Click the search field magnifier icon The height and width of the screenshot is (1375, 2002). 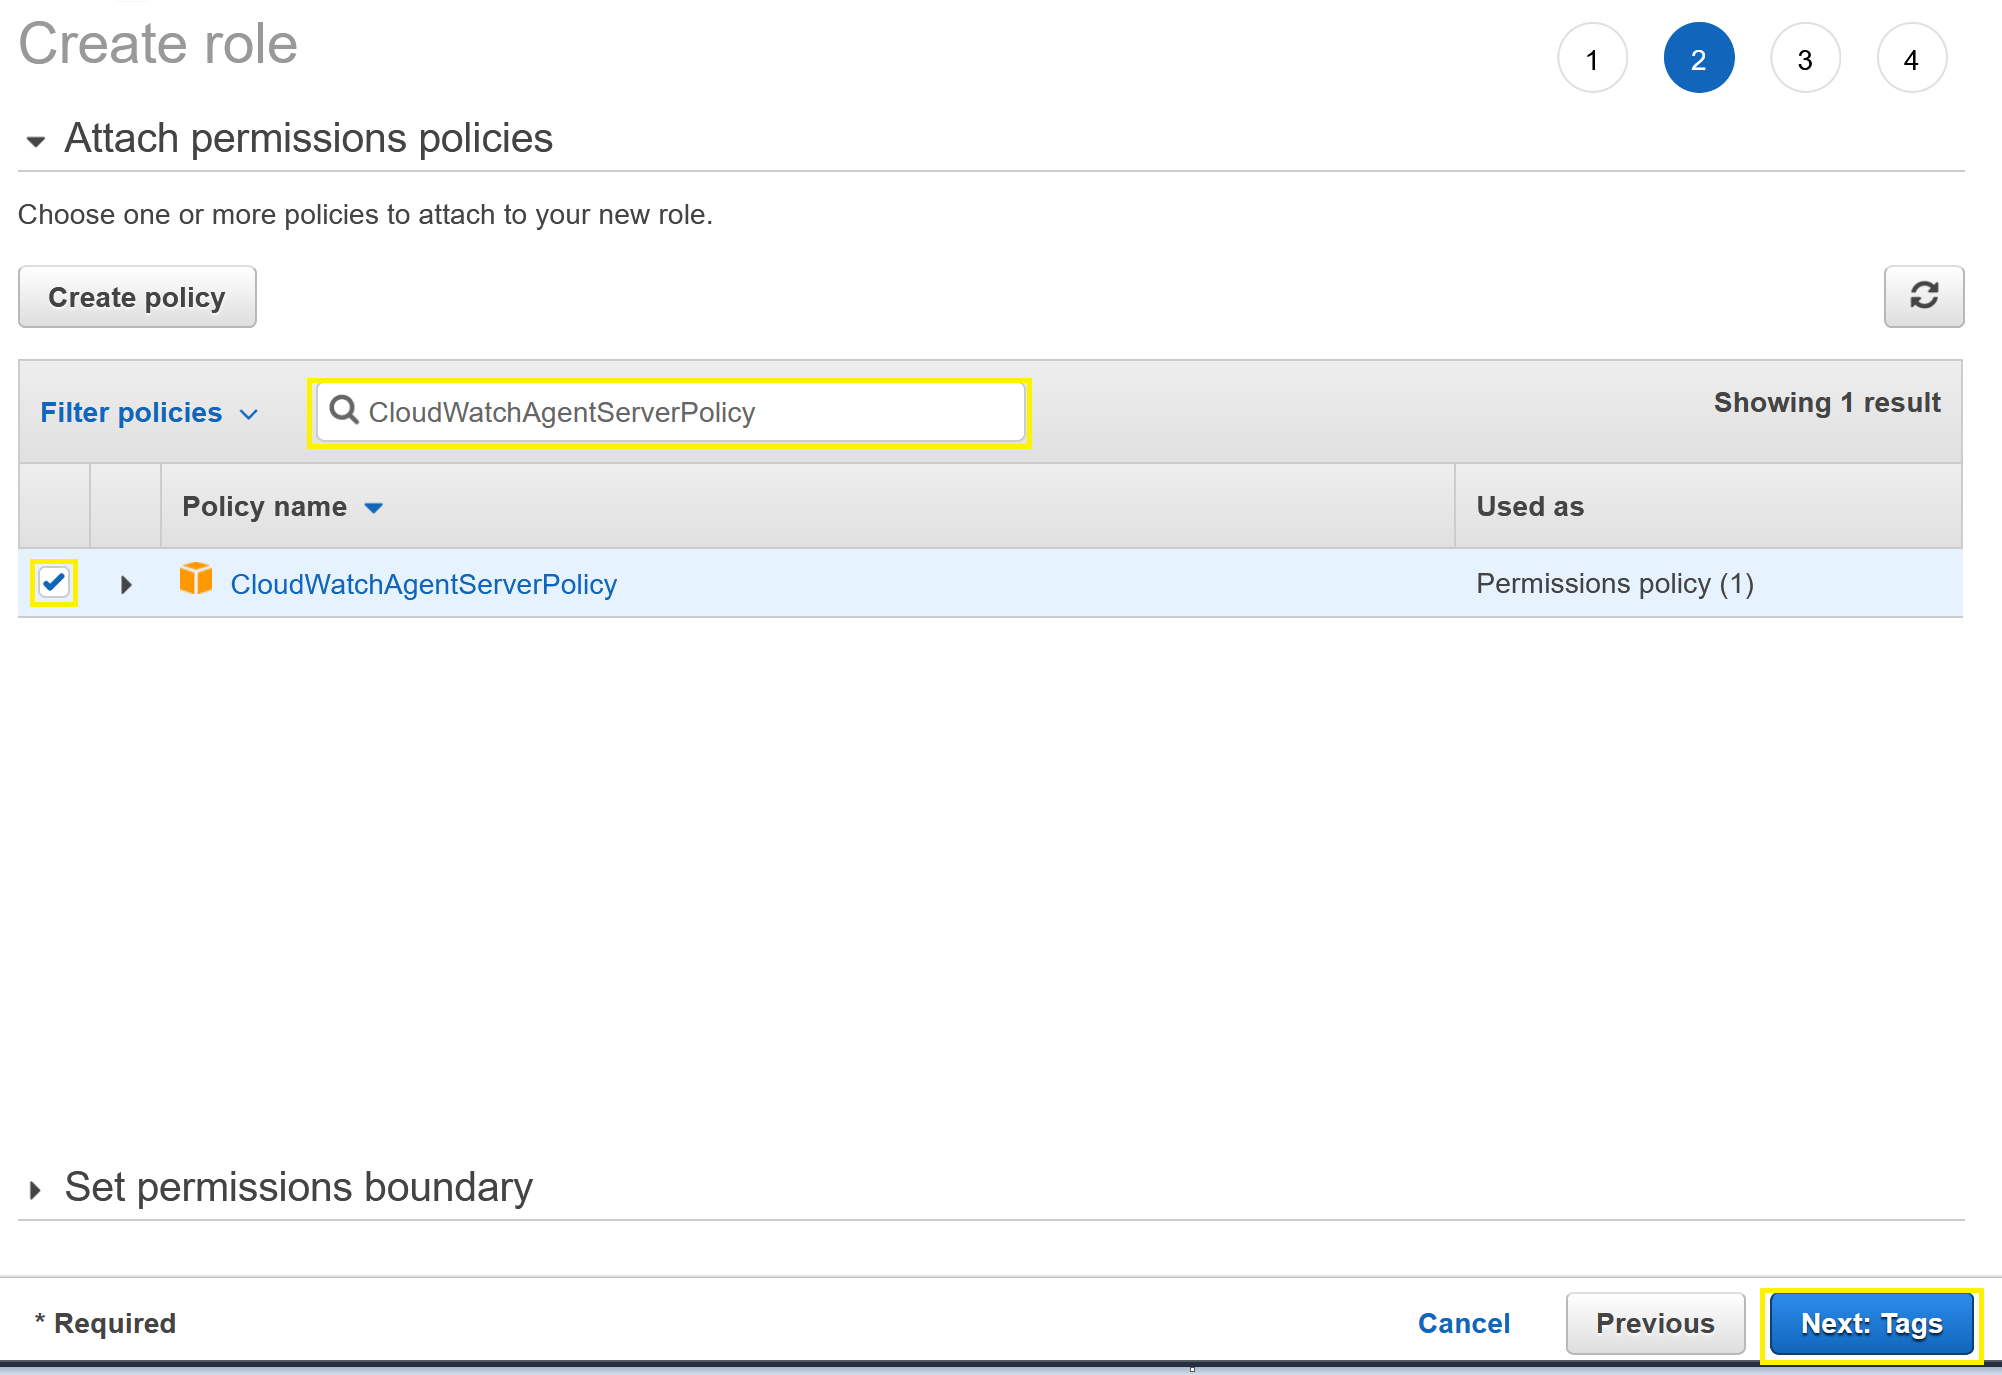345,411
